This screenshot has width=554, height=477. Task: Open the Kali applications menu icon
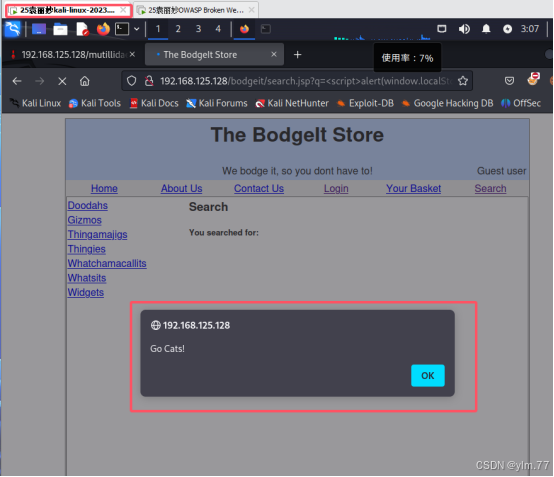click(13, 29)
